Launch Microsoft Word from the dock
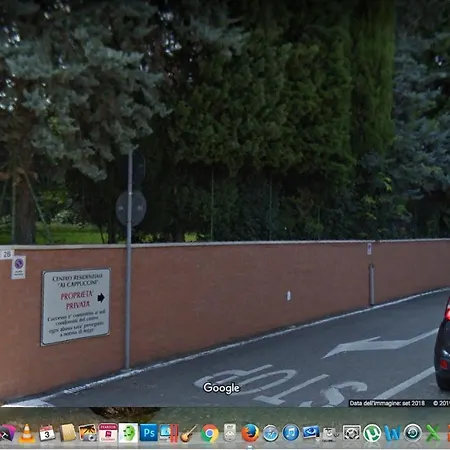Screen dimensions: 450x450 pos(392,433)
